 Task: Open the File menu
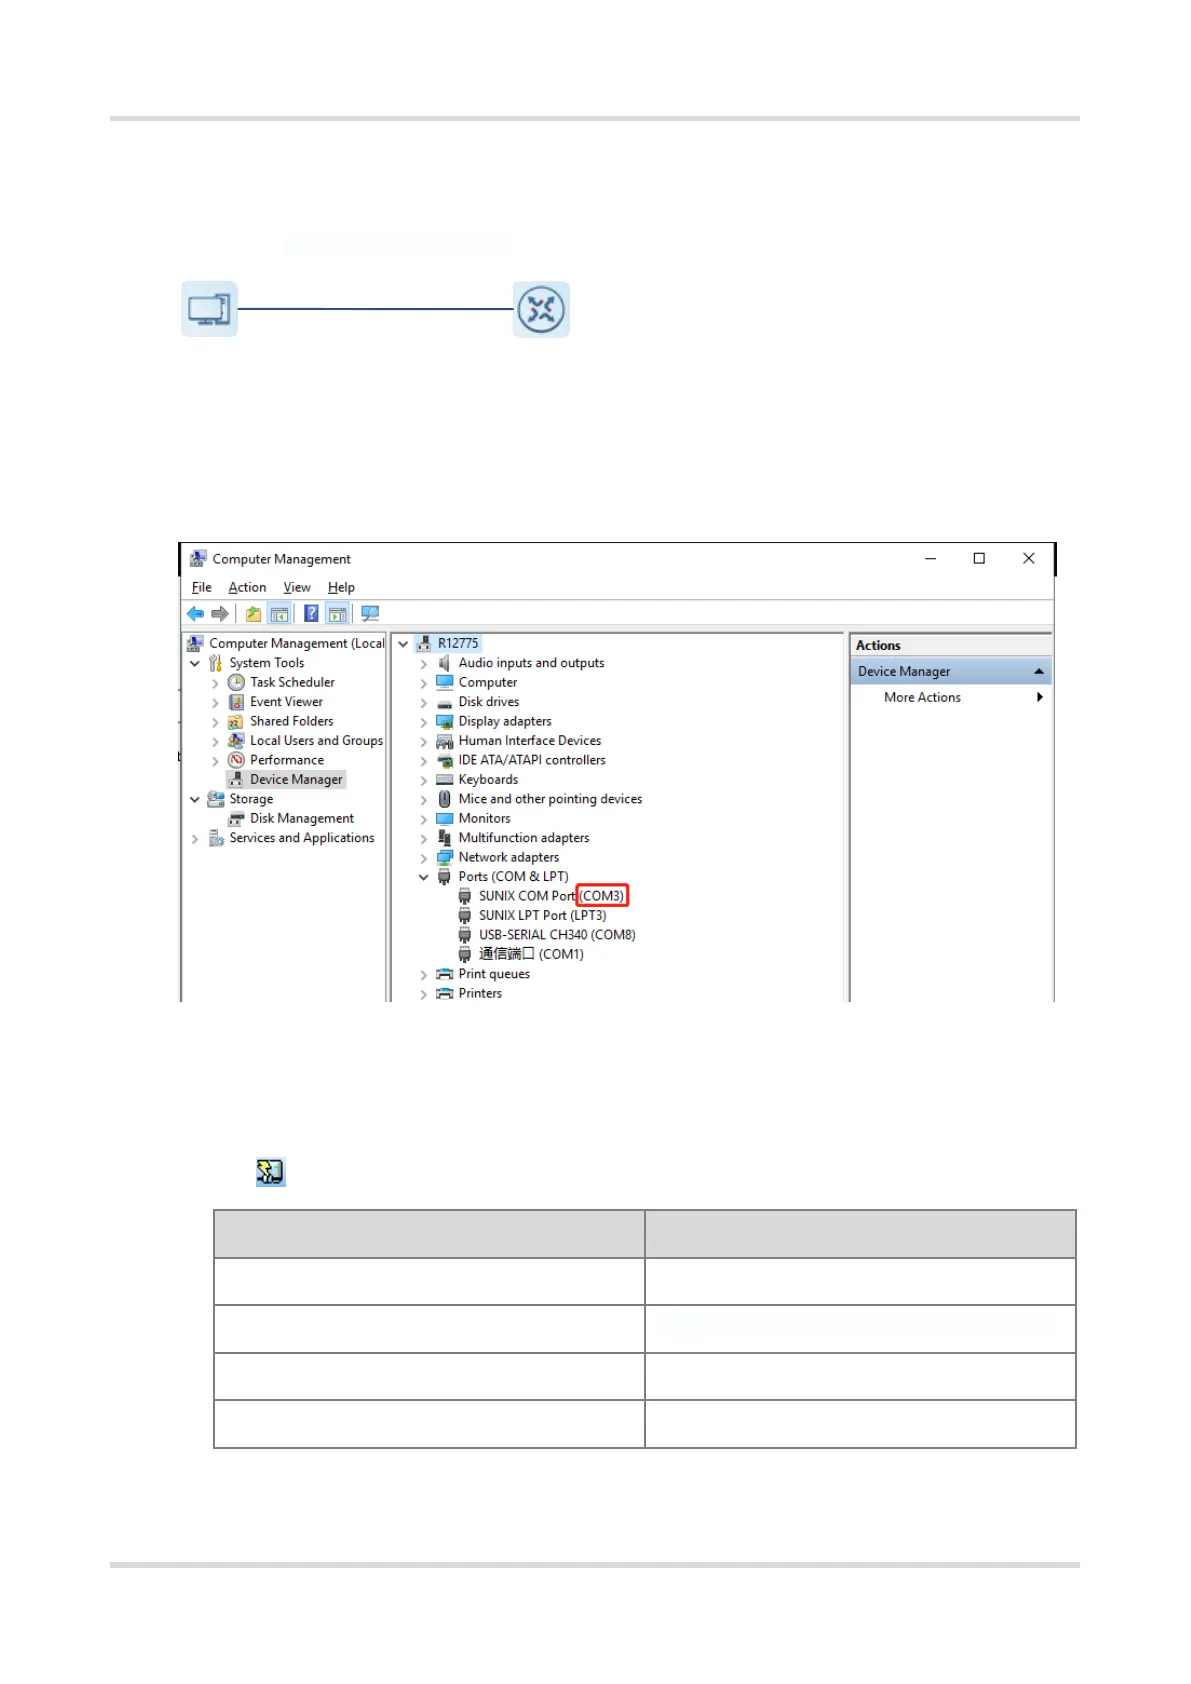pos(201,587)
